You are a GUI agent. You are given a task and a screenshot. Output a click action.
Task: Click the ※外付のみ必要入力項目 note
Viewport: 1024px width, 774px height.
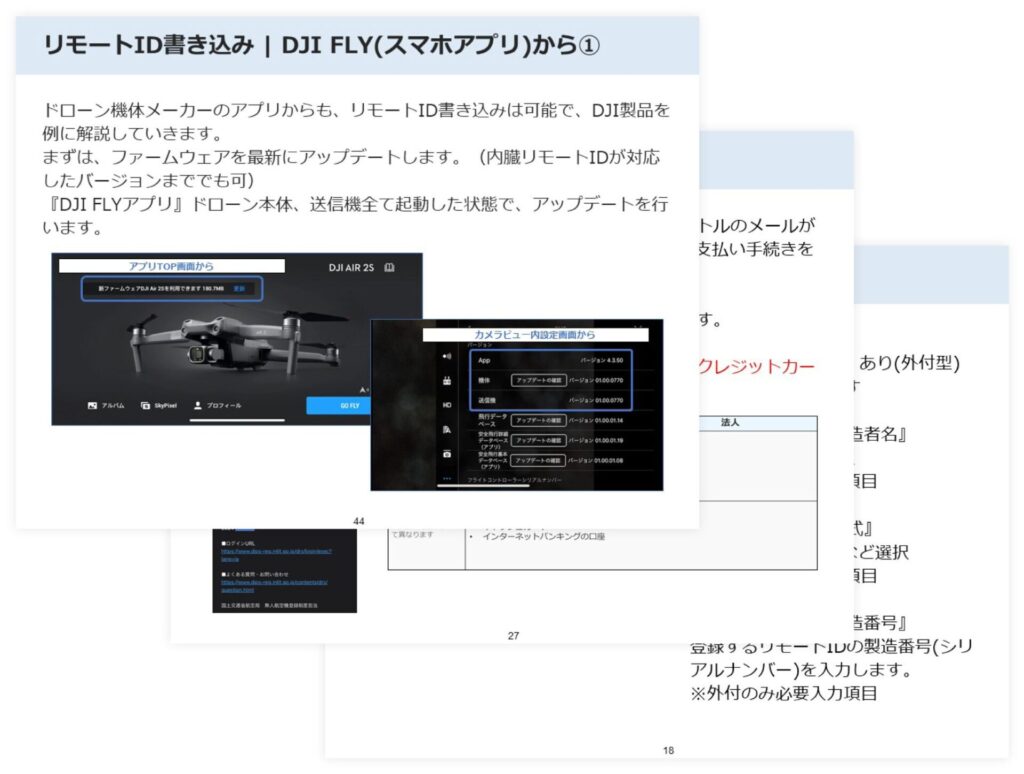(x=783, y=693)
